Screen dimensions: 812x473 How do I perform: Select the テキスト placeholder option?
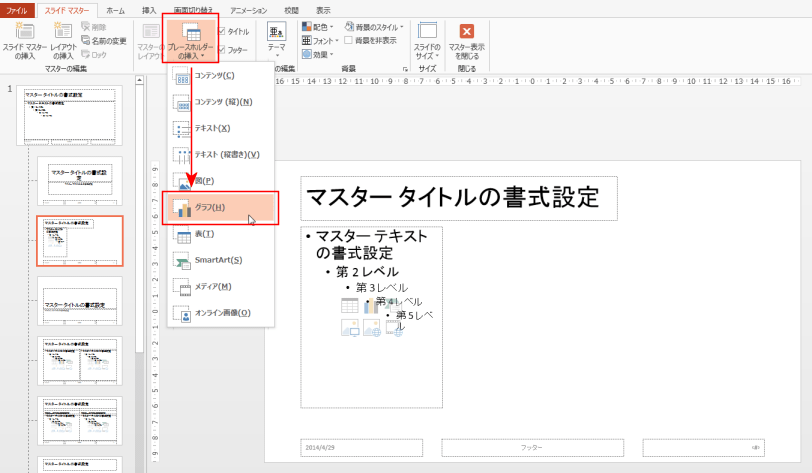[221, 128]
